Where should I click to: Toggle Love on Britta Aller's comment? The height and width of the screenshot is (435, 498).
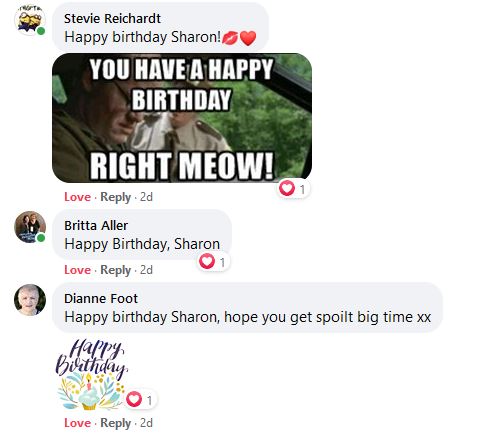click(77, 270)
